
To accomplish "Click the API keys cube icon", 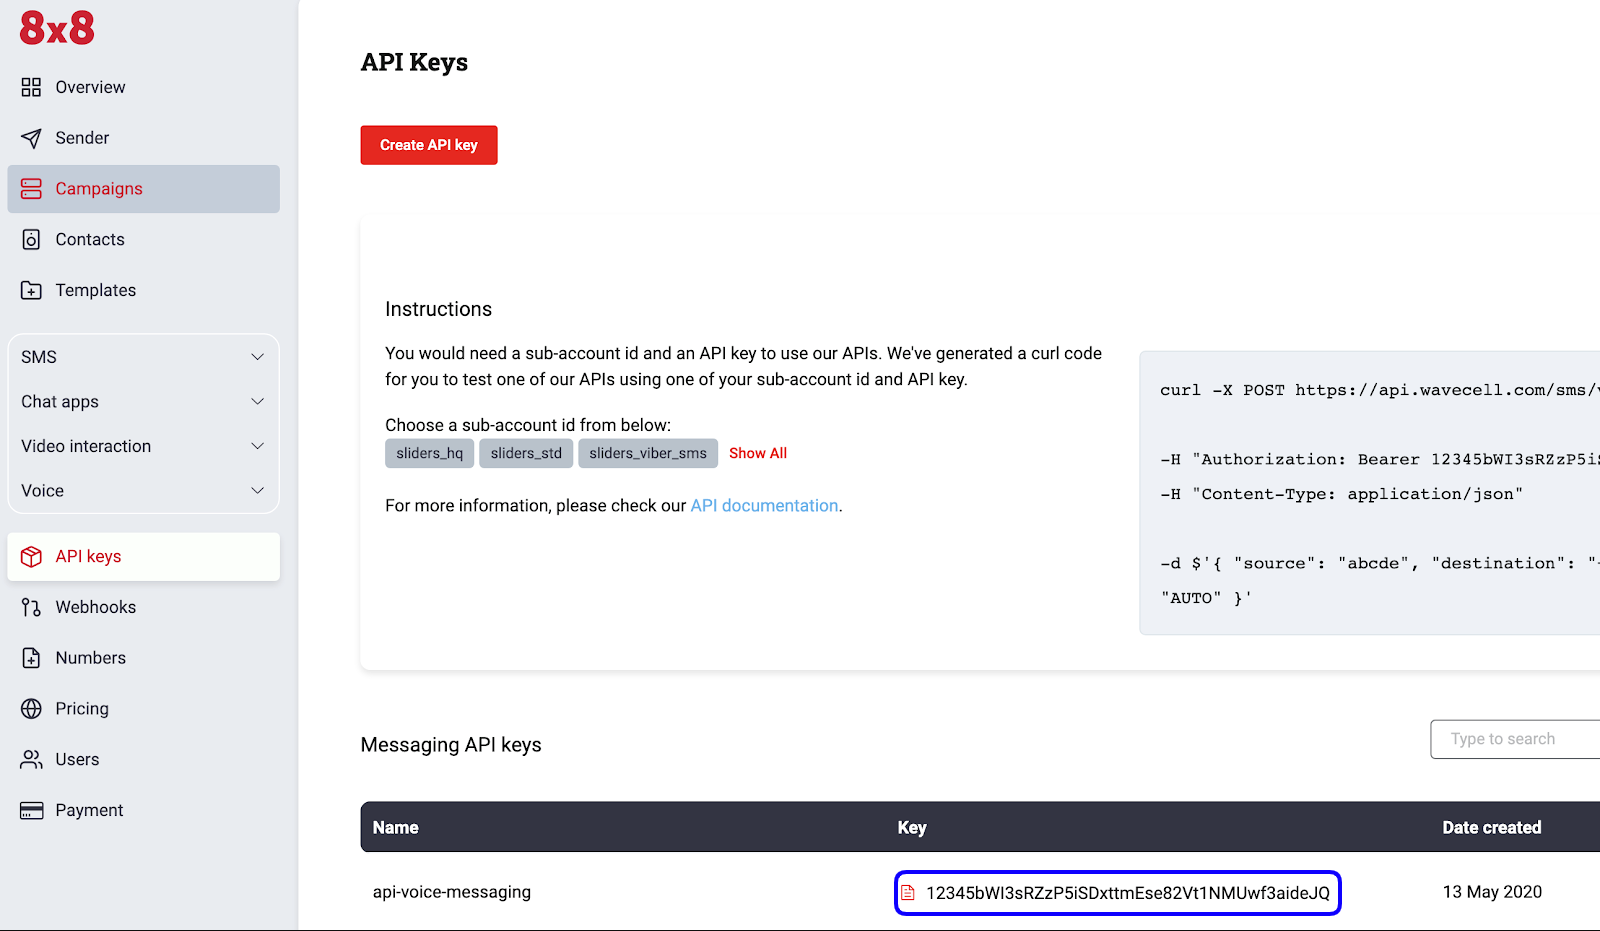I will point(31,557).
